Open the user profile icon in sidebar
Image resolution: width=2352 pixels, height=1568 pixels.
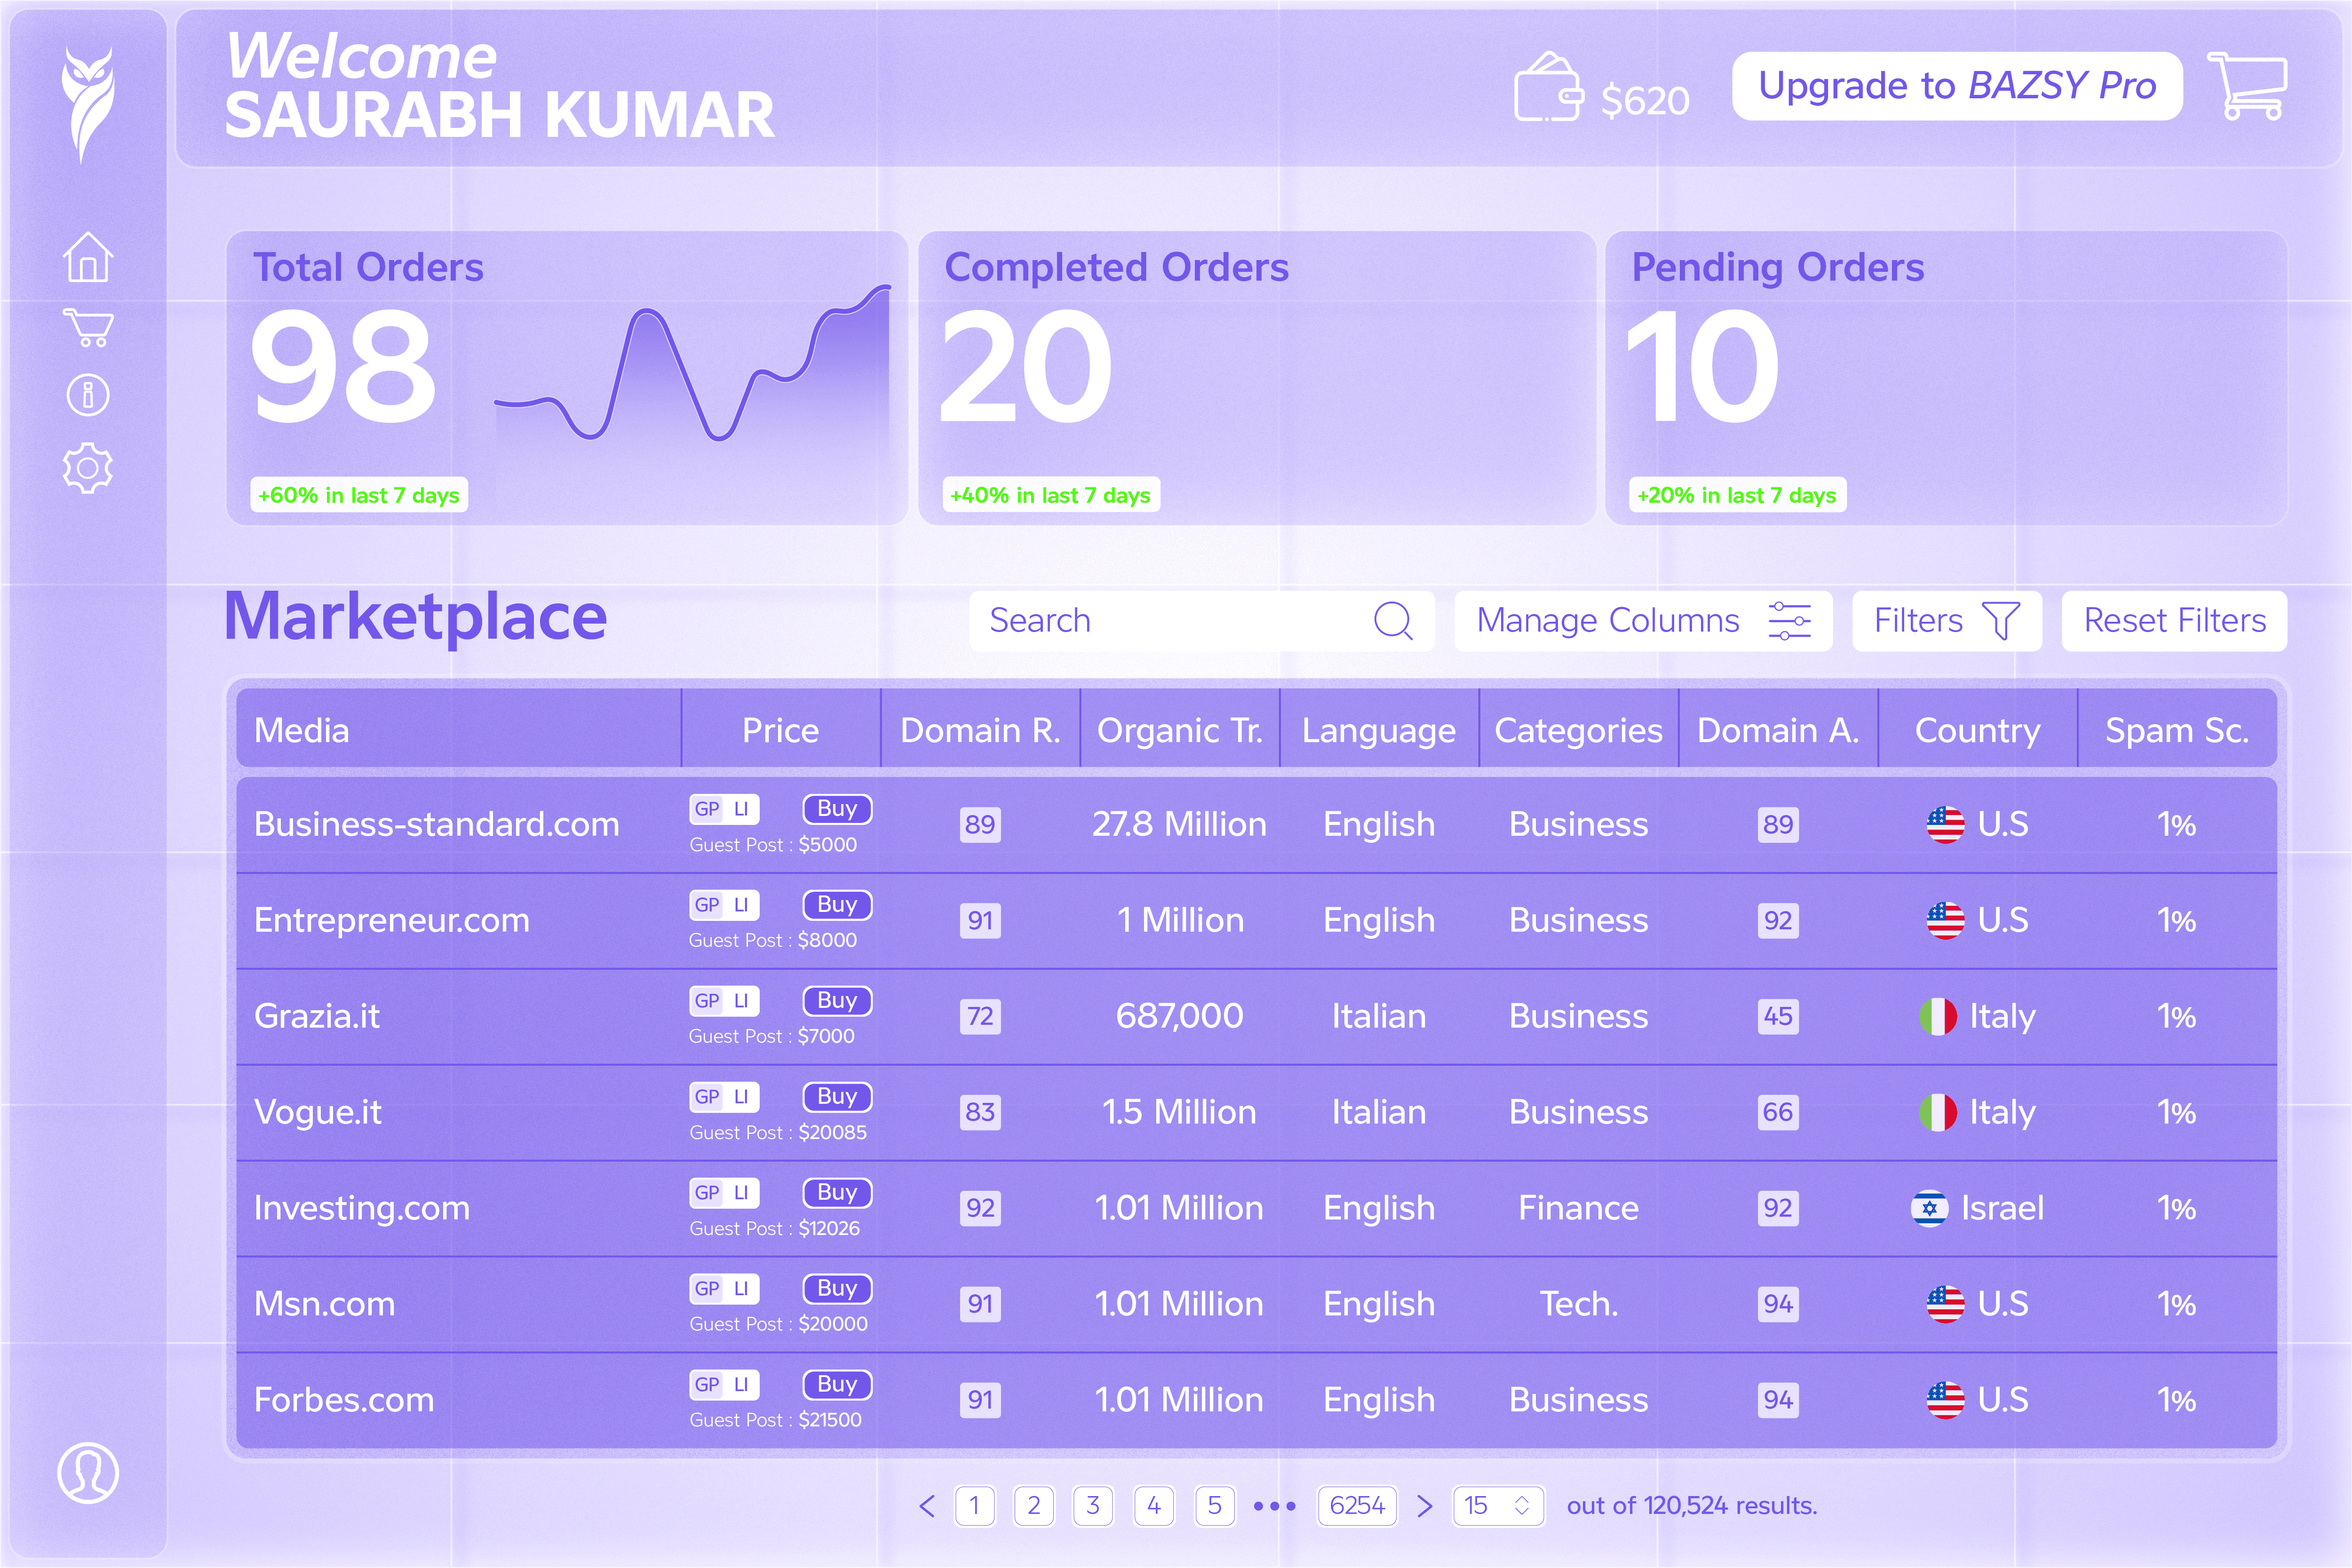[88, 1472]
